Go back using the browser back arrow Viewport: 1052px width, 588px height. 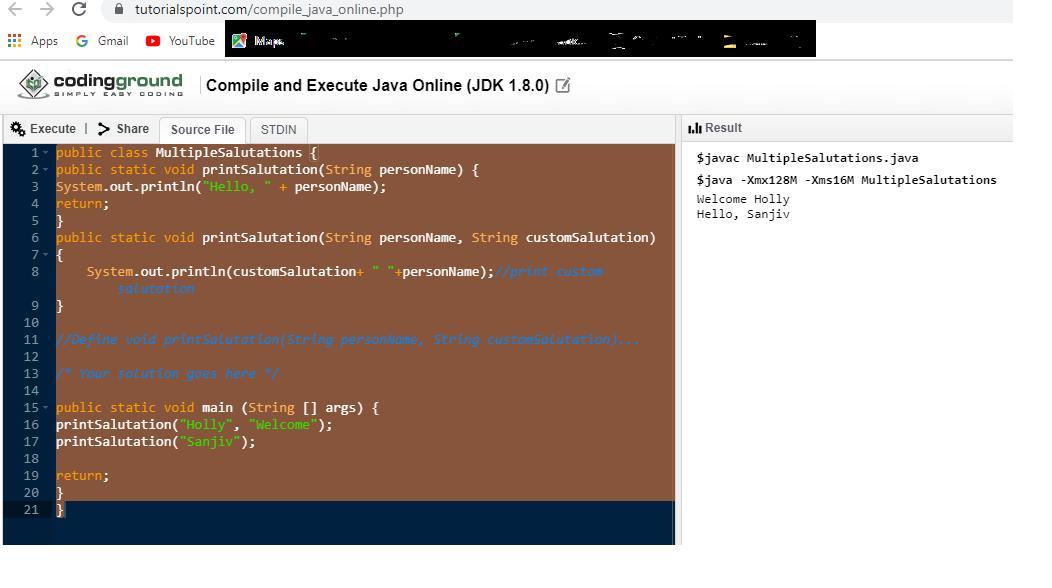(x=15, y=9)
